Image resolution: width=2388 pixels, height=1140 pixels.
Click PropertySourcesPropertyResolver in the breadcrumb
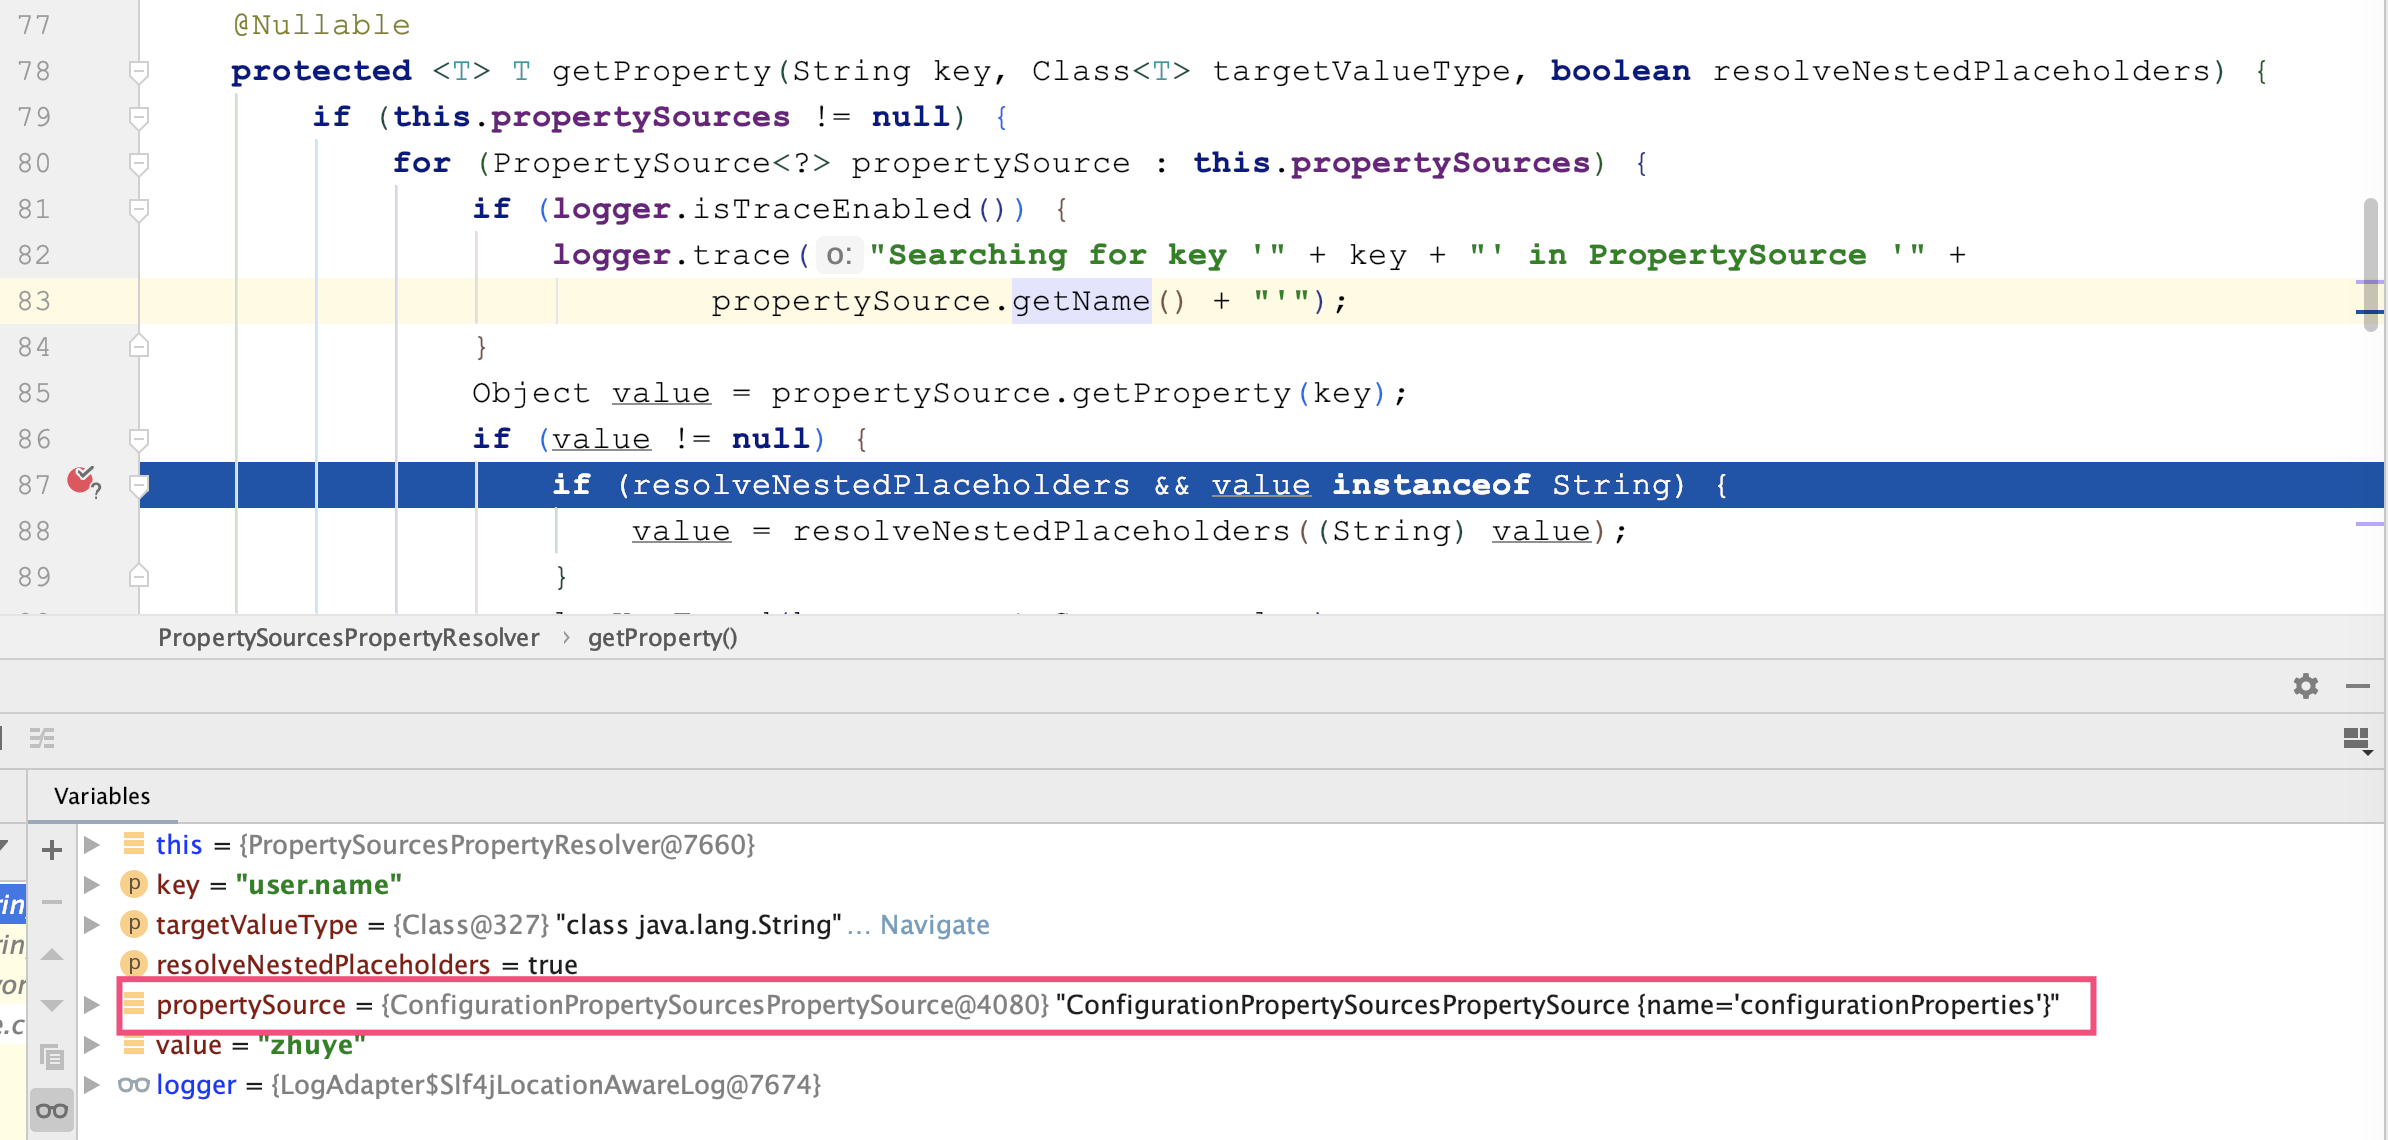coord(348,638)
